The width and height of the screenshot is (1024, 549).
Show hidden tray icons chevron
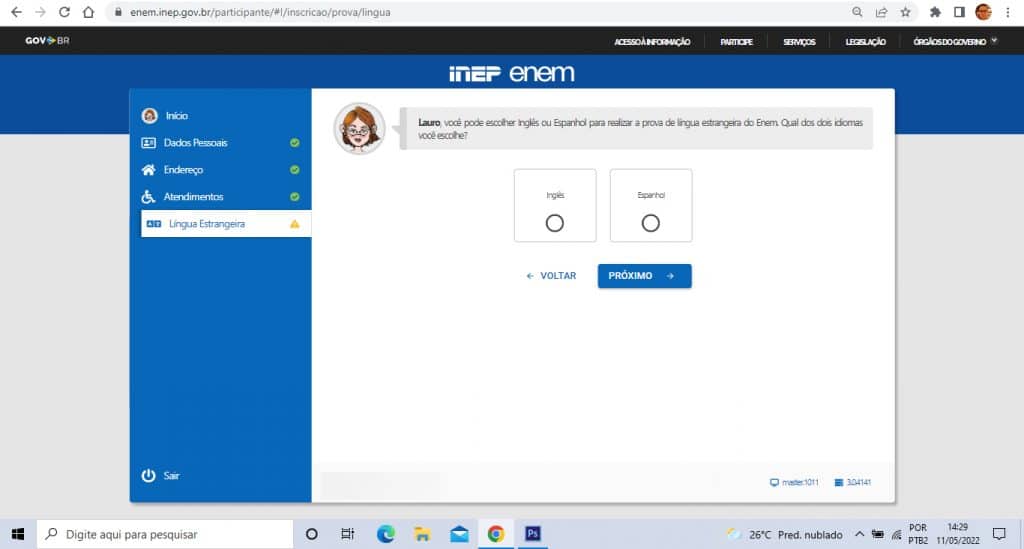(x=859, y=534)
